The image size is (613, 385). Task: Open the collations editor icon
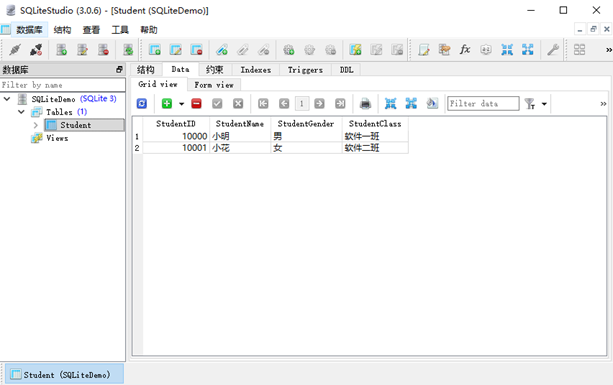click(486, 50)
